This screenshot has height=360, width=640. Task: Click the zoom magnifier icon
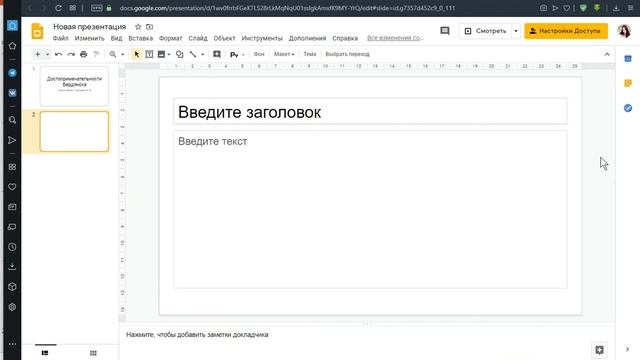point(113,54)
